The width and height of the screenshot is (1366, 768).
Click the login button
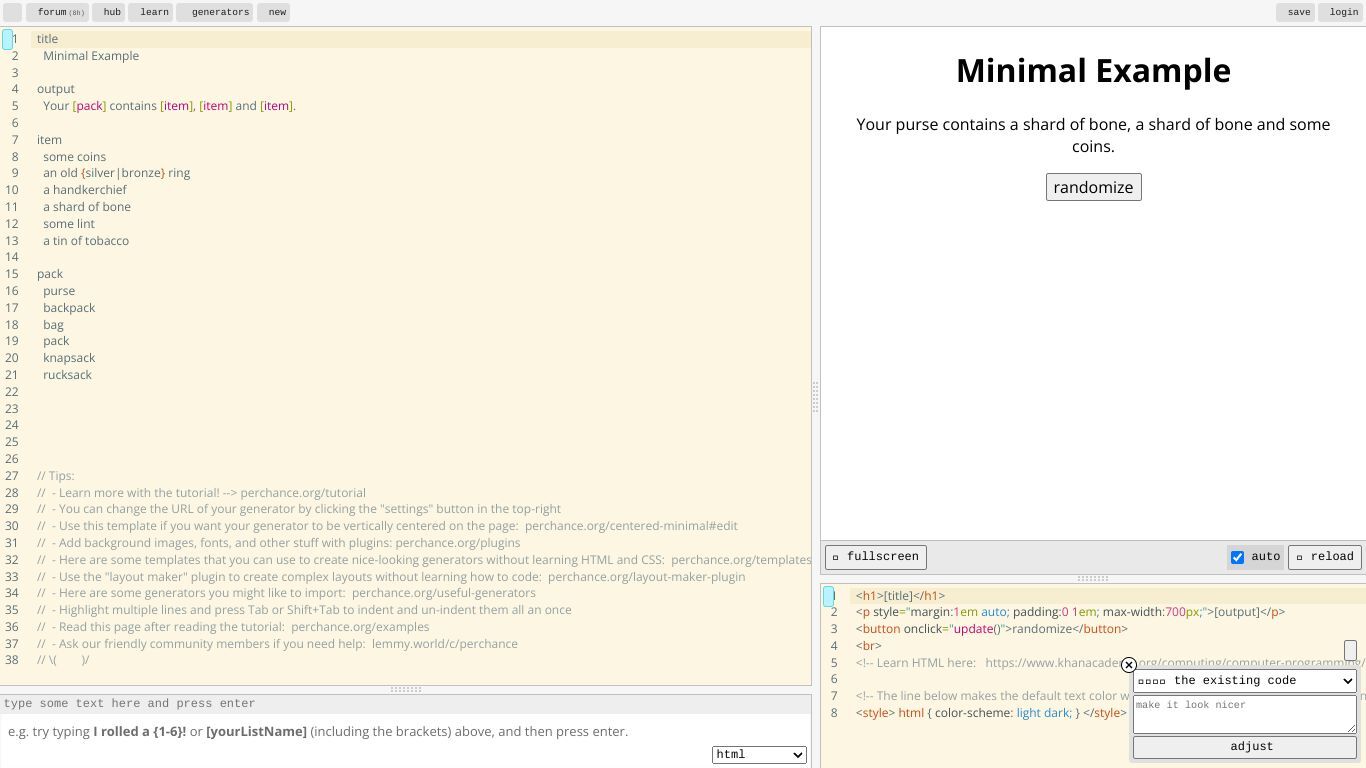tap(1340, 12)
